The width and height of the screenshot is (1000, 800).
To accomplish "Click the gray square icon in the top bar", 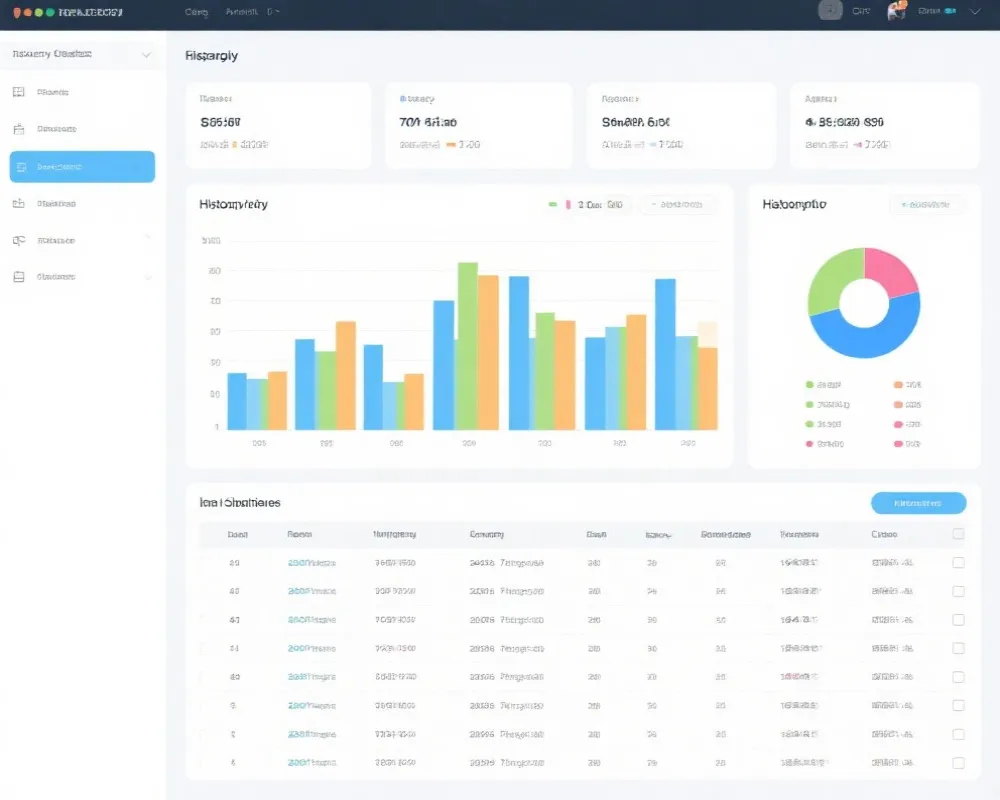I will coord(830,11).
